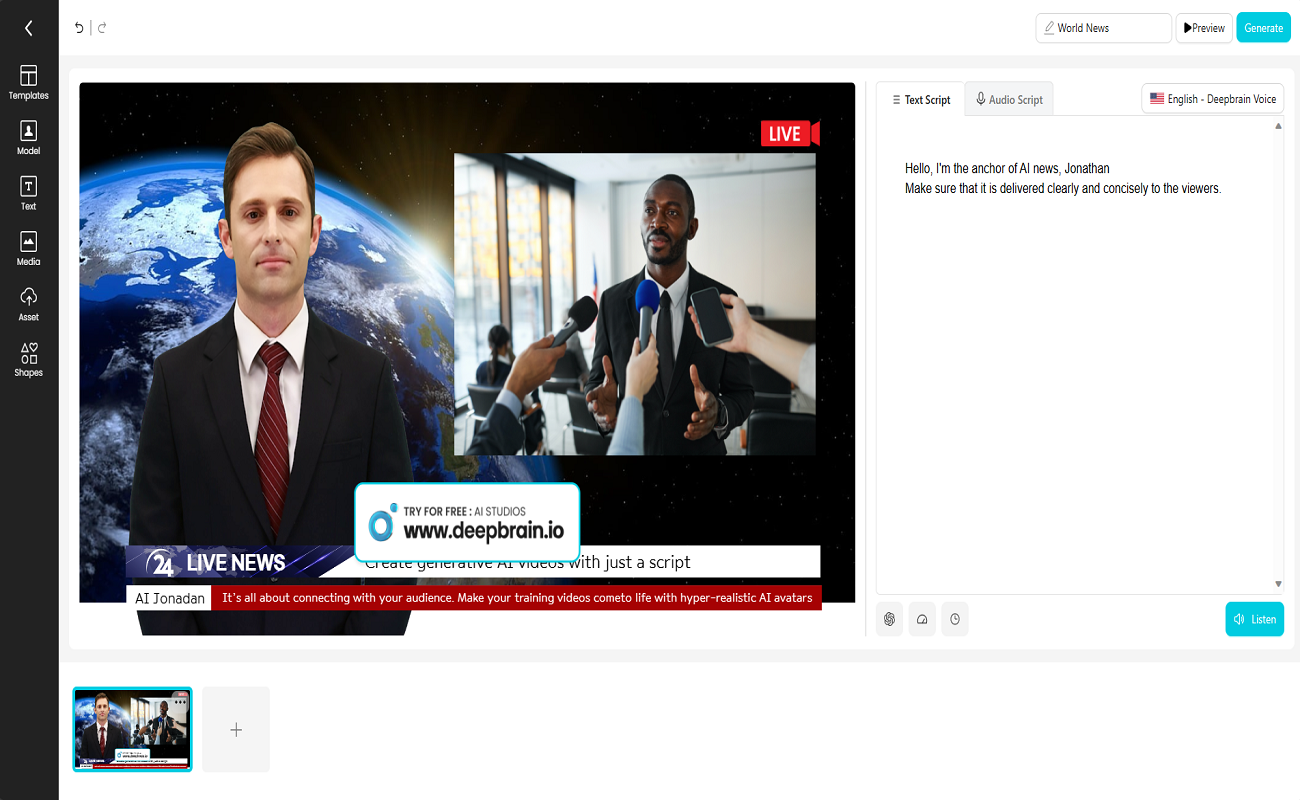Switch to the Audio Script tab
Screen dimensions: 1300x800
point(1009,100)
